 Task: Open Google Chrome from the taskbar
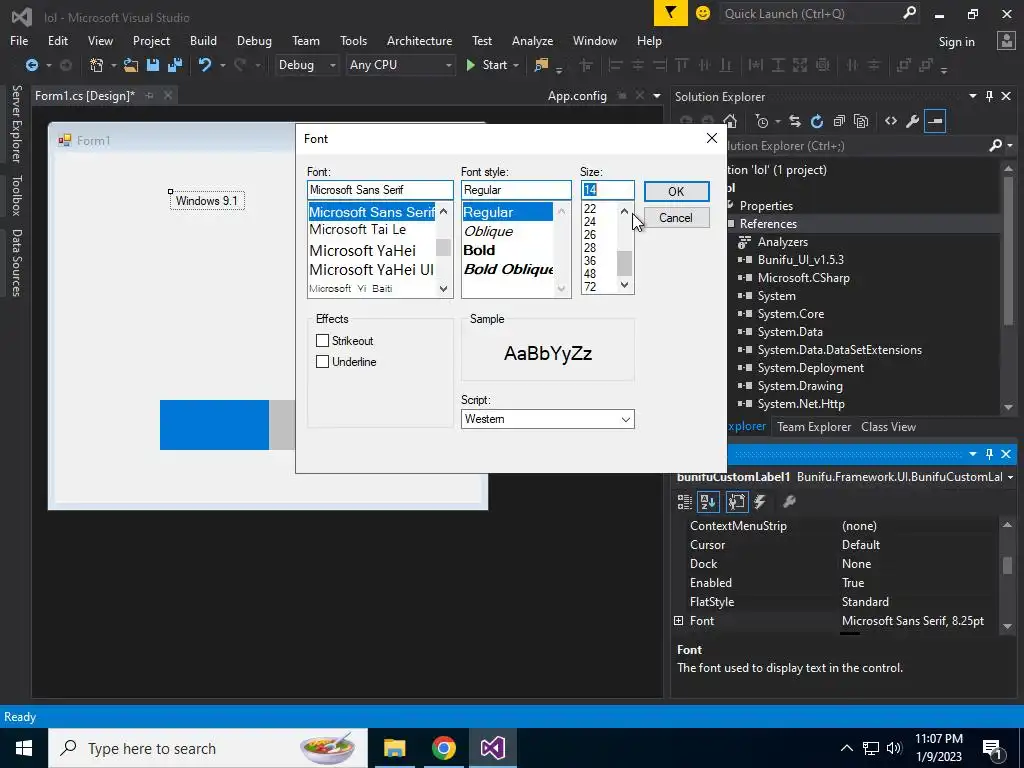[443, 748]
